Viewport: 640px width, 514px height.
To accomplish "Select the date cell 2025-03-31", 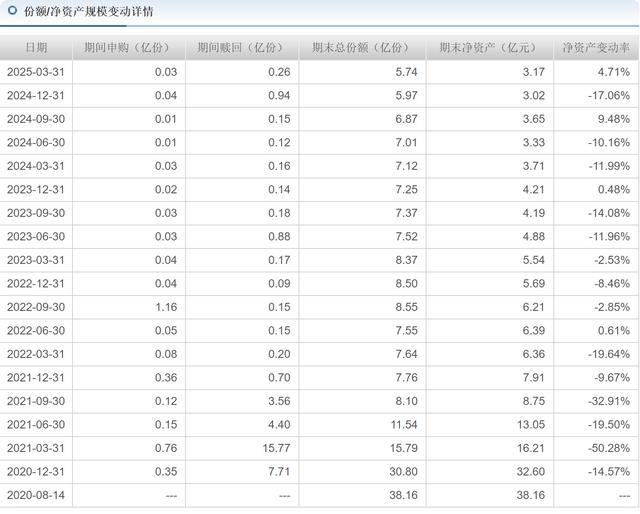I will tap(36, 72).
